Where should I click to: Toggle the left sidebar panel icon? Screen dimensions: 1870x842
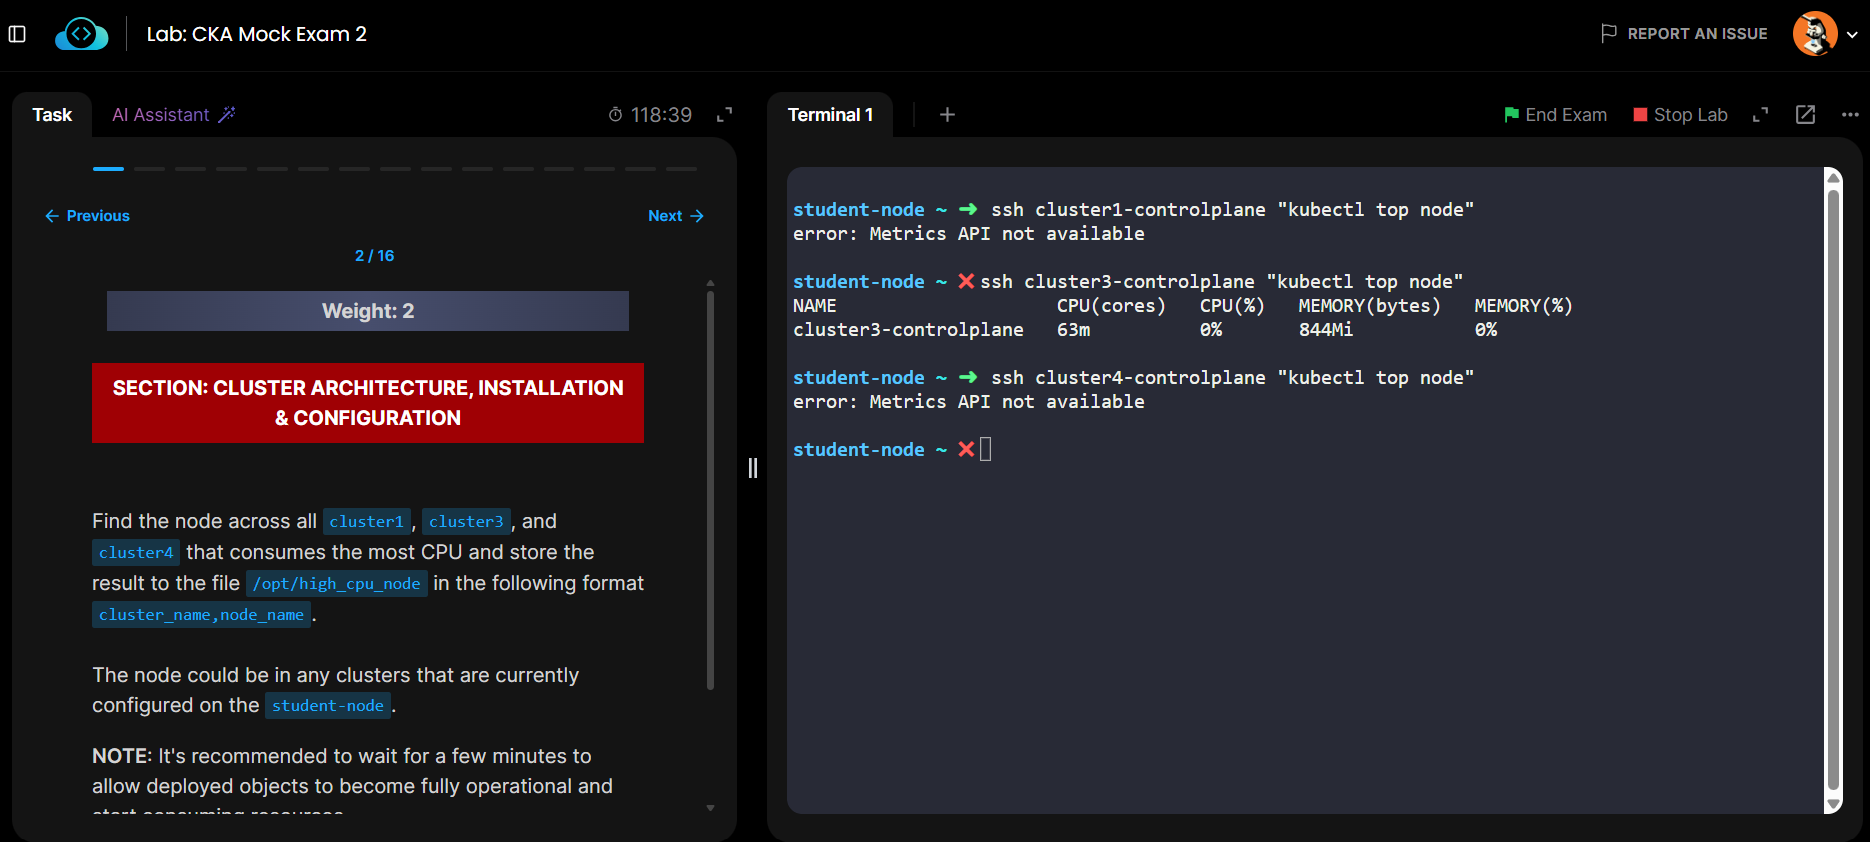tap(17, 34)
